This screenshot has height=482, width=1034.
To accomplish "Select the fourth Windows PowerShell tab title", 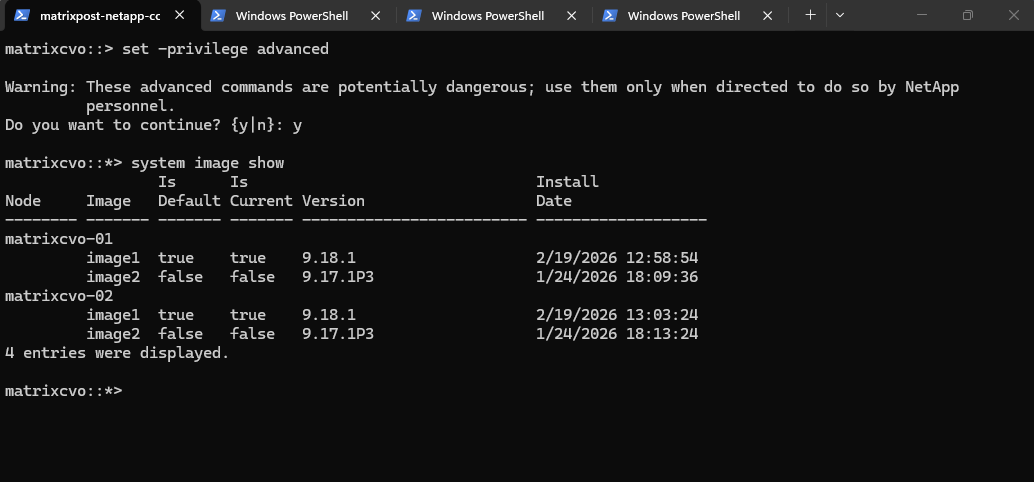I will pos(684,15).
